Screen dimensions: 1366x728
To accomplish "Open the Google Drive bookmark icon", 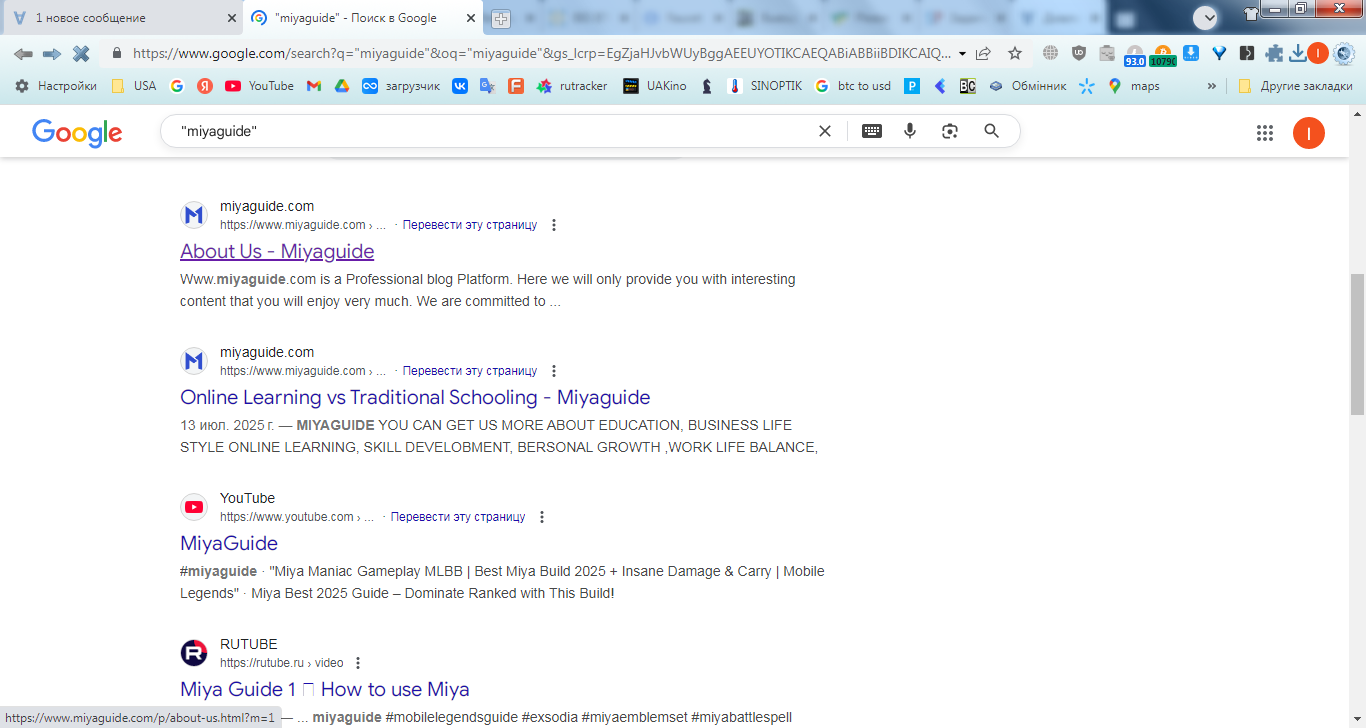I will 342,86.
